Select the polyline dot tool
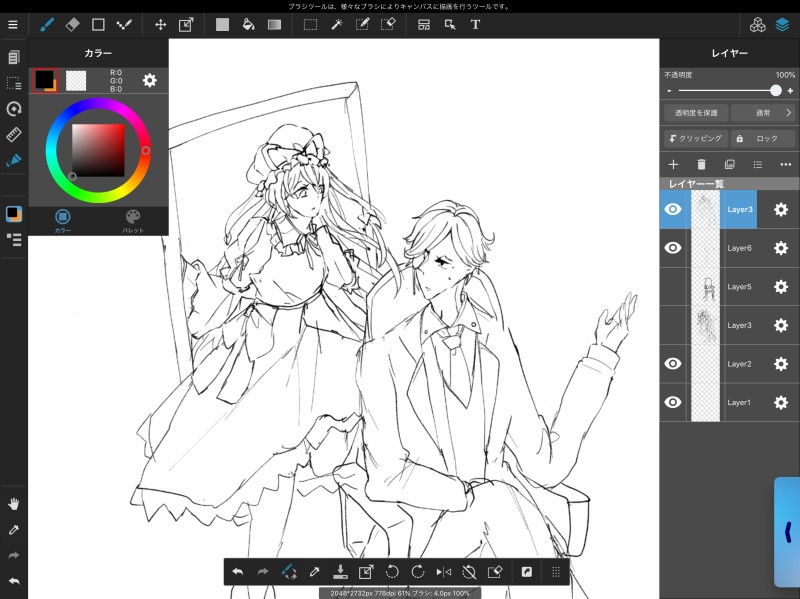This screenshot has width=800, height=599. [x=124, y=24]
